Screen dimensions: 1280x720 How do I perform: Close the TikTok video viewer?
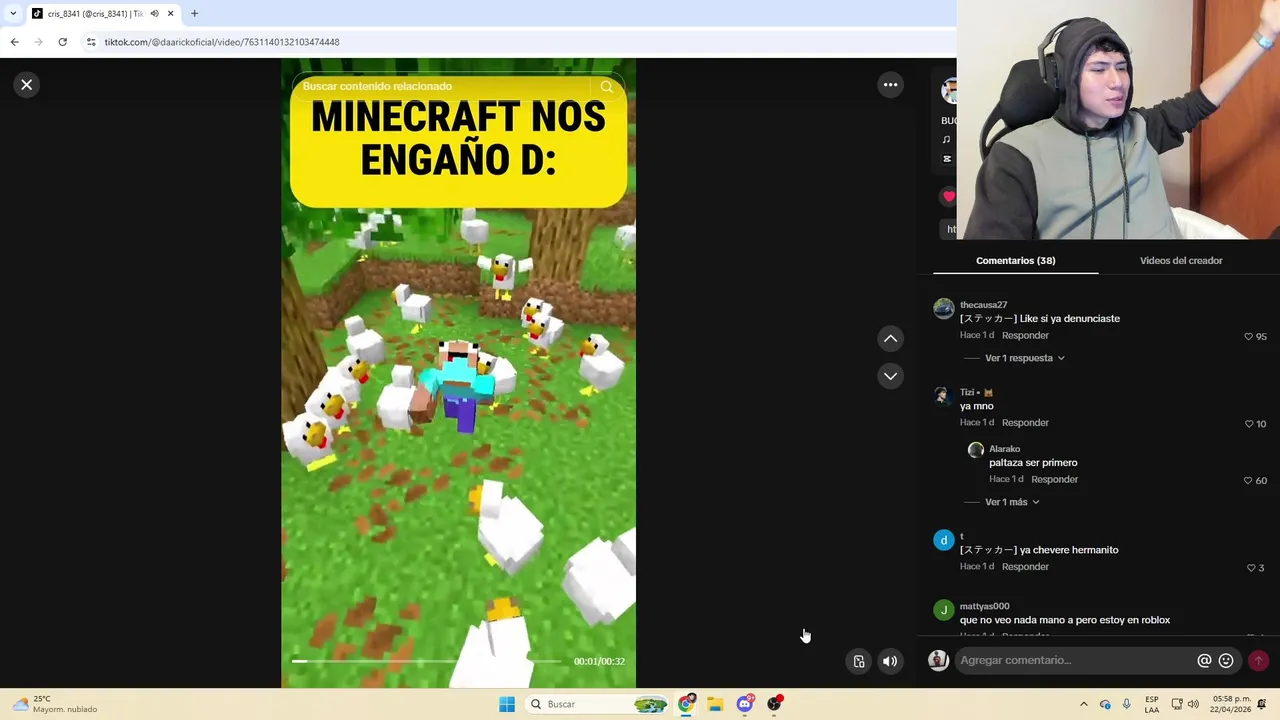coord(27,85)
